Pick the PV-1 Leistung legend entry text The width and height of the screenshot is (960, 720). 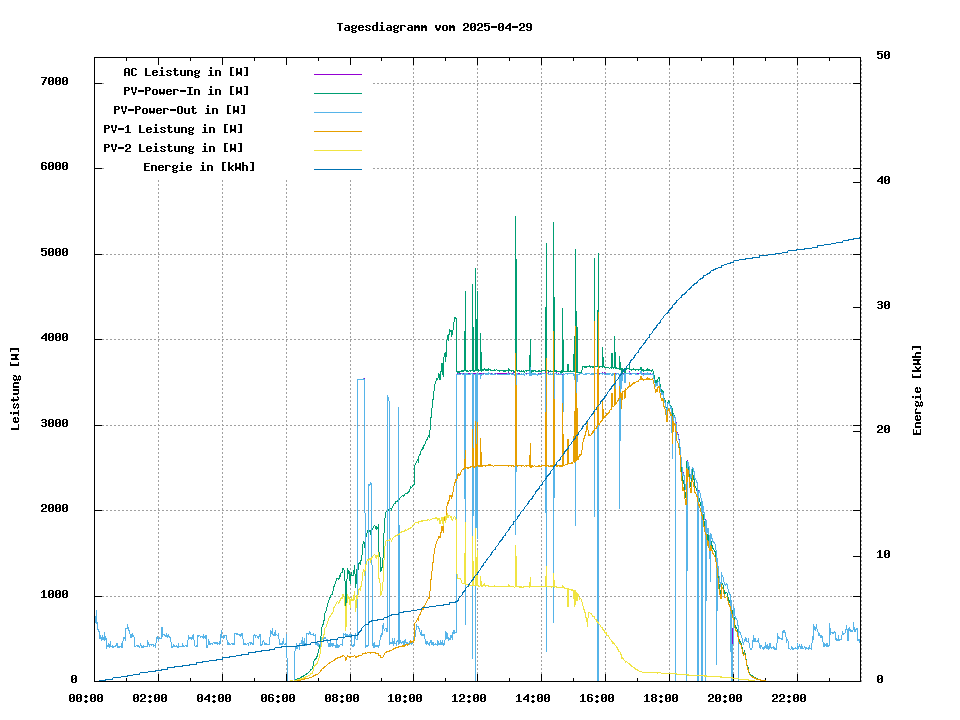(173, 129)
